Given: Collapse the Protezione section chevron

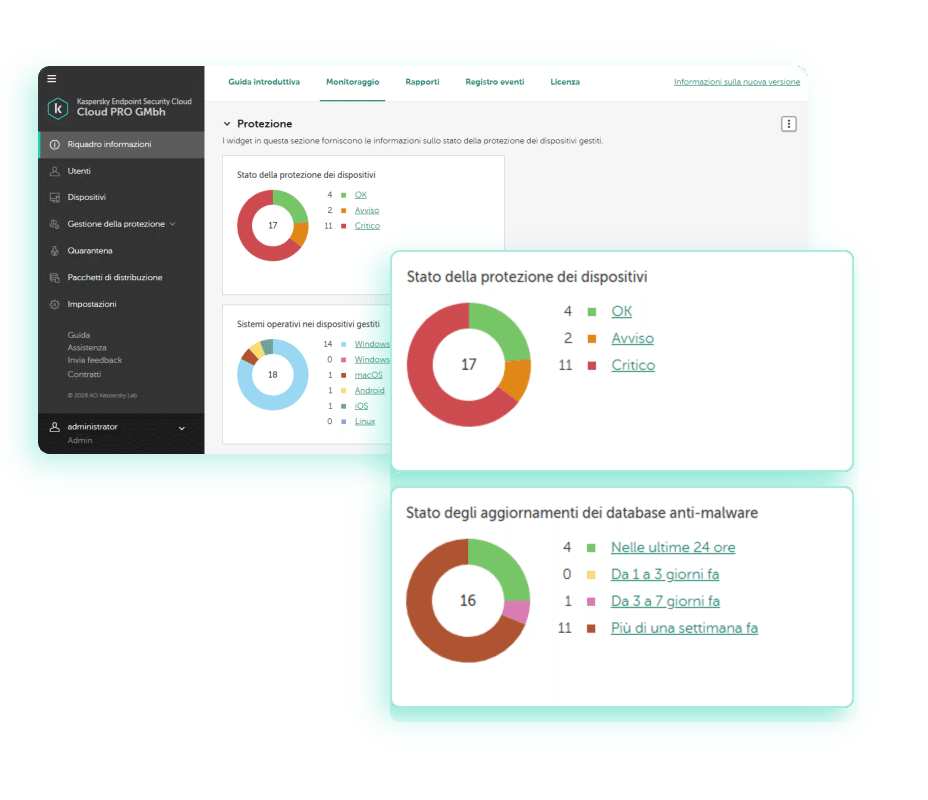Looking at the screenshot, I should 227,124.
